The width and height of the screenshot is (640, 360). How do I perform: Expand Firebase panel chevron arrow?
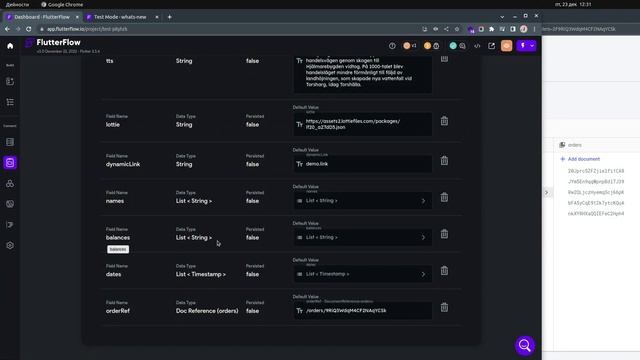(x=547, y=193)
